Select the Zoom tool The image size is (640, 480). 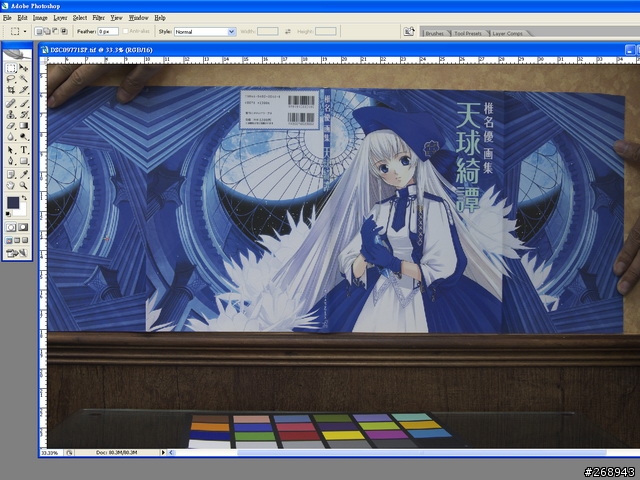24,186
